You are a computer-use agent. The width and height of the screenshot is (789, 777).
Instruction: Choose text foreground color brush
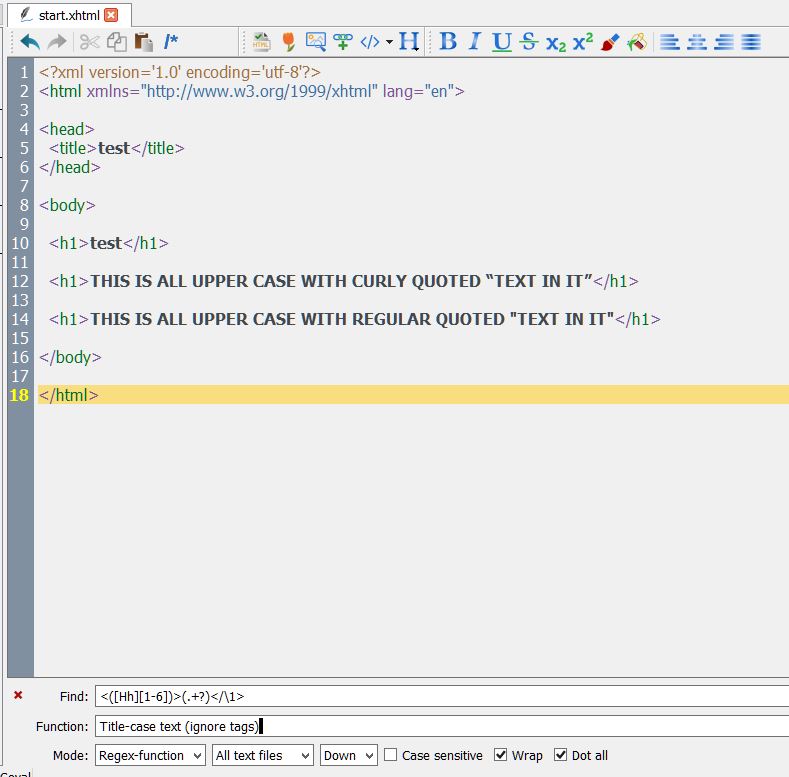(609, 42)
